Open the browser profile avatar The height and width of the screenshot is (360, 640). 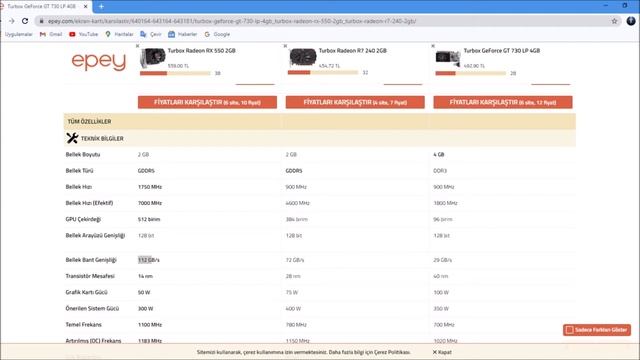pos(631,21)
